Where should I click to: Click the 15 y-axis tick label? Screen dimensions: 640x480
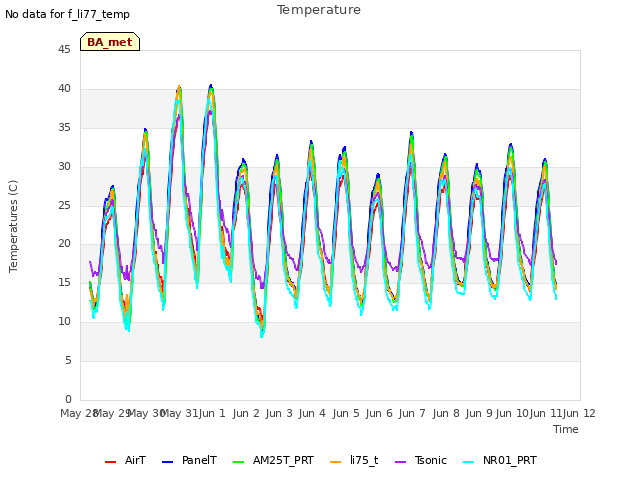point(64,282)
